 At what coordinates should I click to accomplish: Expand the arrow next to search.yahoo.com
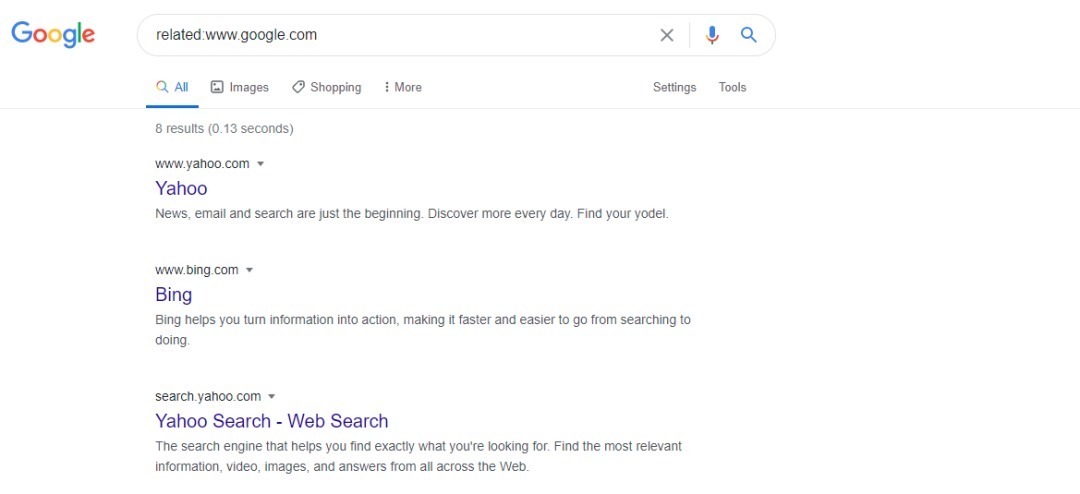(x=271, y=397)
